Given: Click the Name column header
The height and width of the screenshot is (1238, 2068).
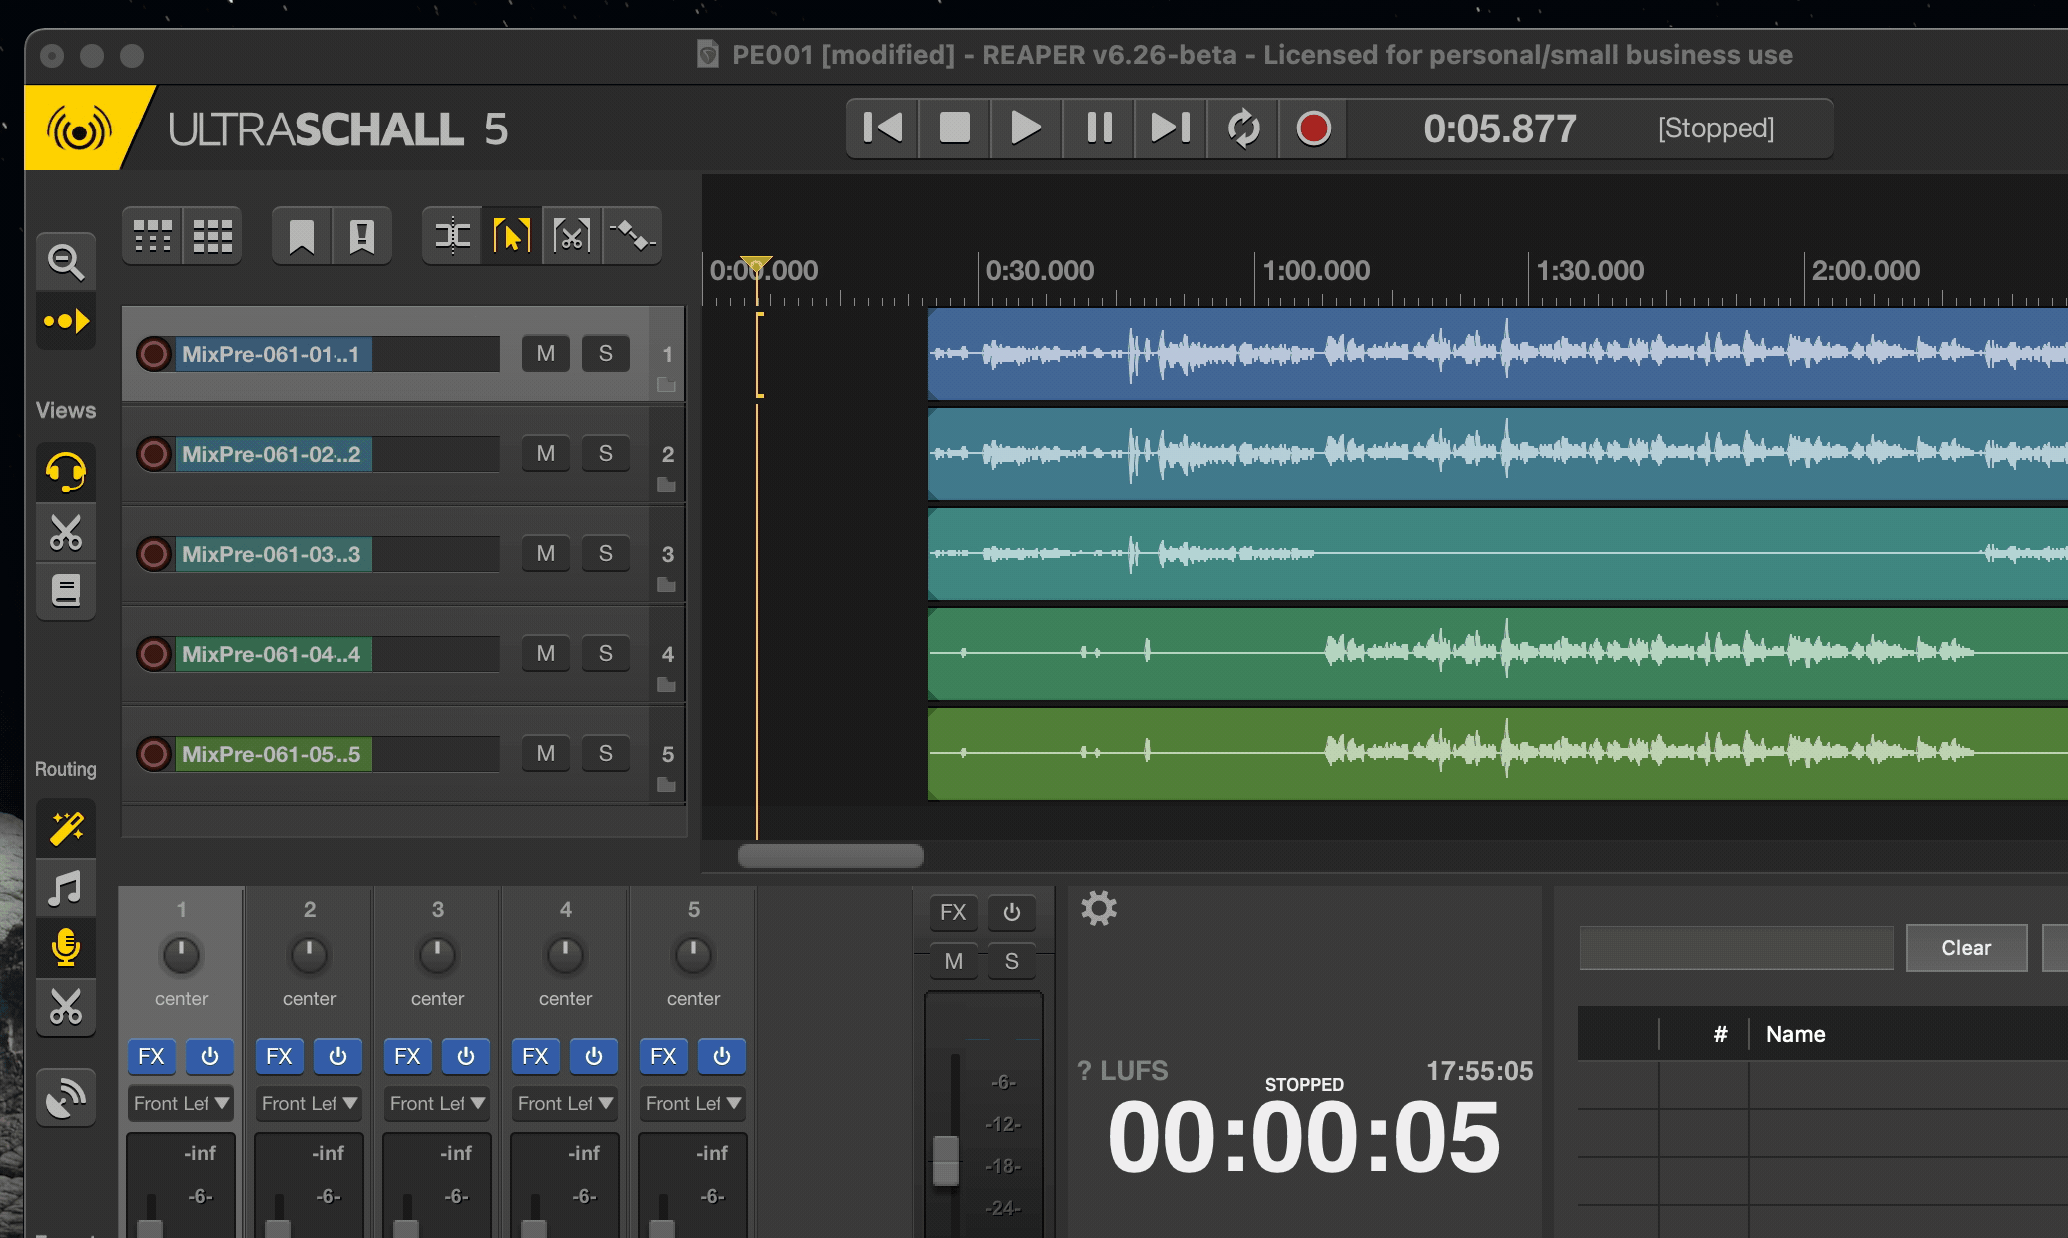Looking at the screenshot, I should 1795,1034.
